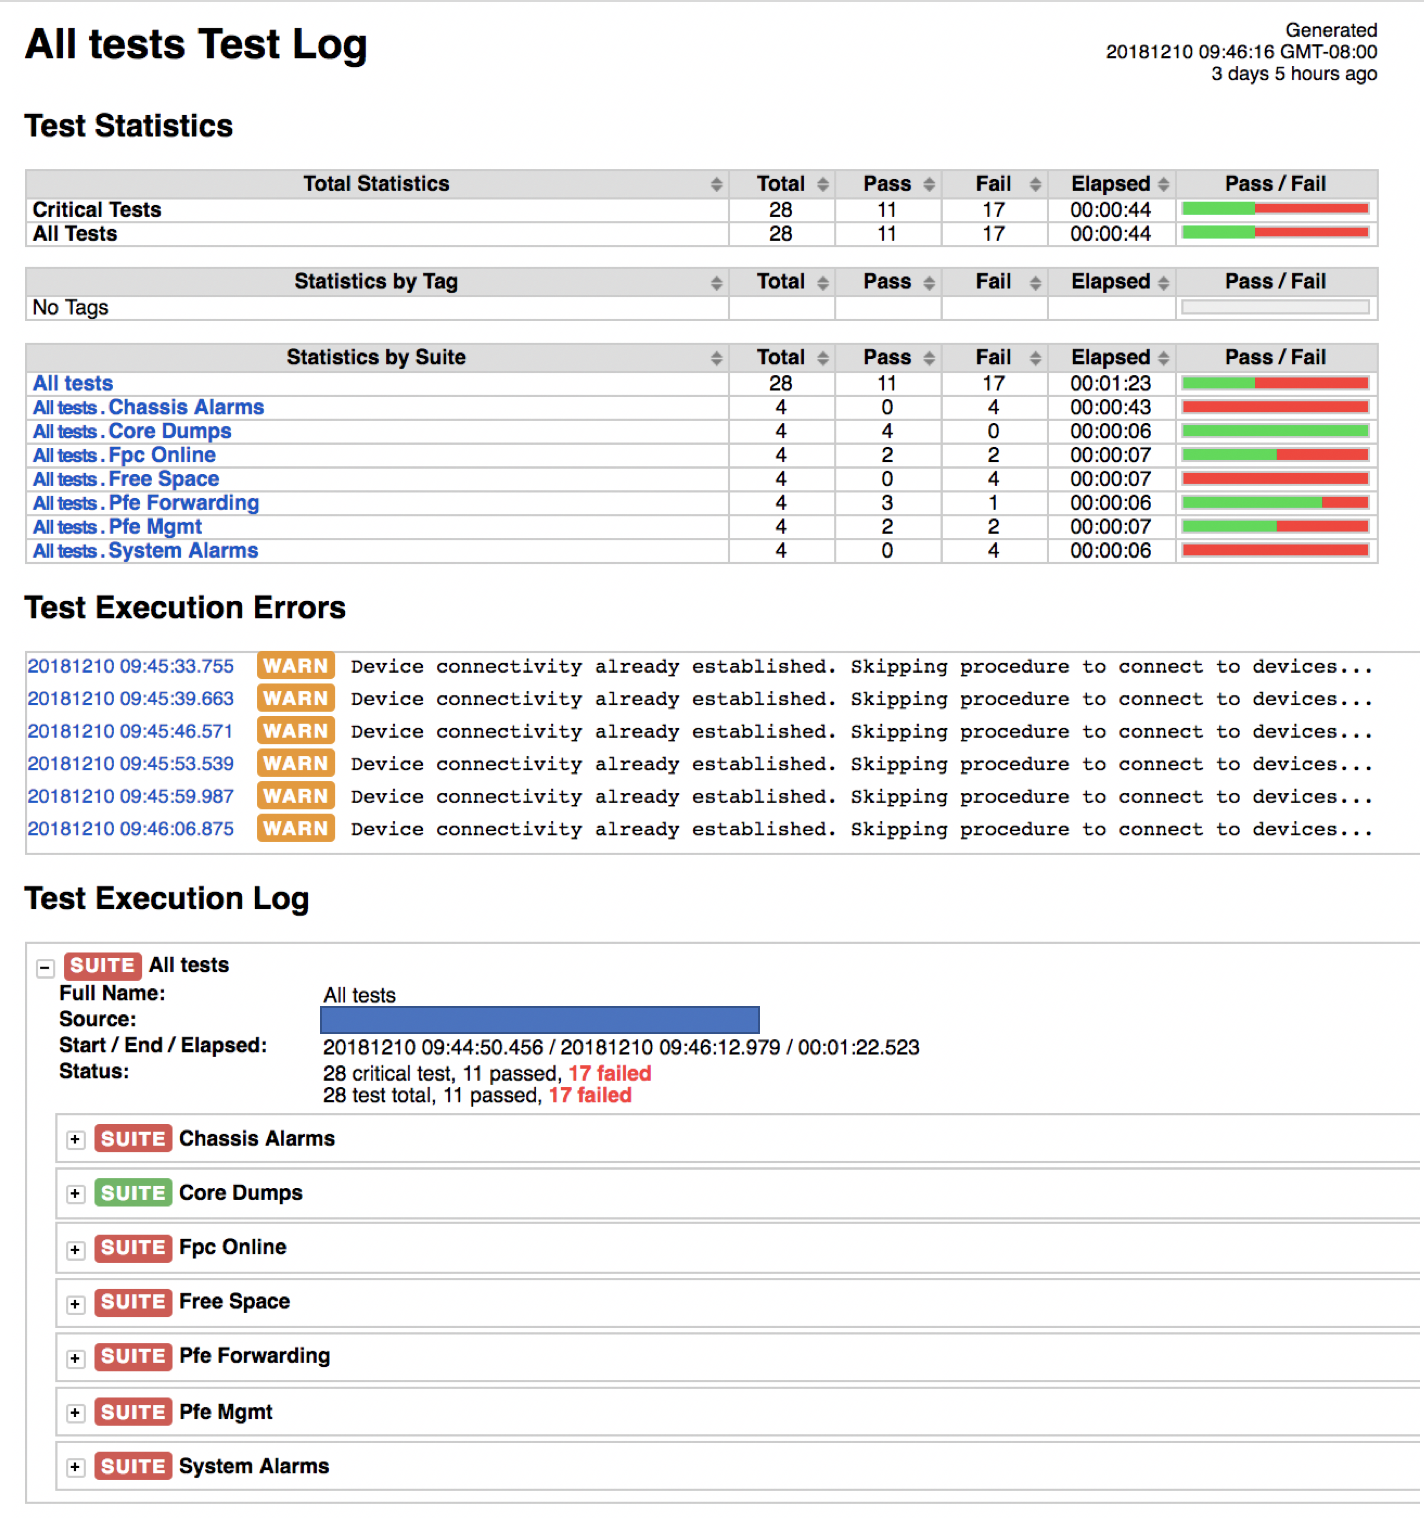Screen dimensions: 1424x1518
Task: Click the green SUITE badge for Core Dumps
Action: [133, 1192]
